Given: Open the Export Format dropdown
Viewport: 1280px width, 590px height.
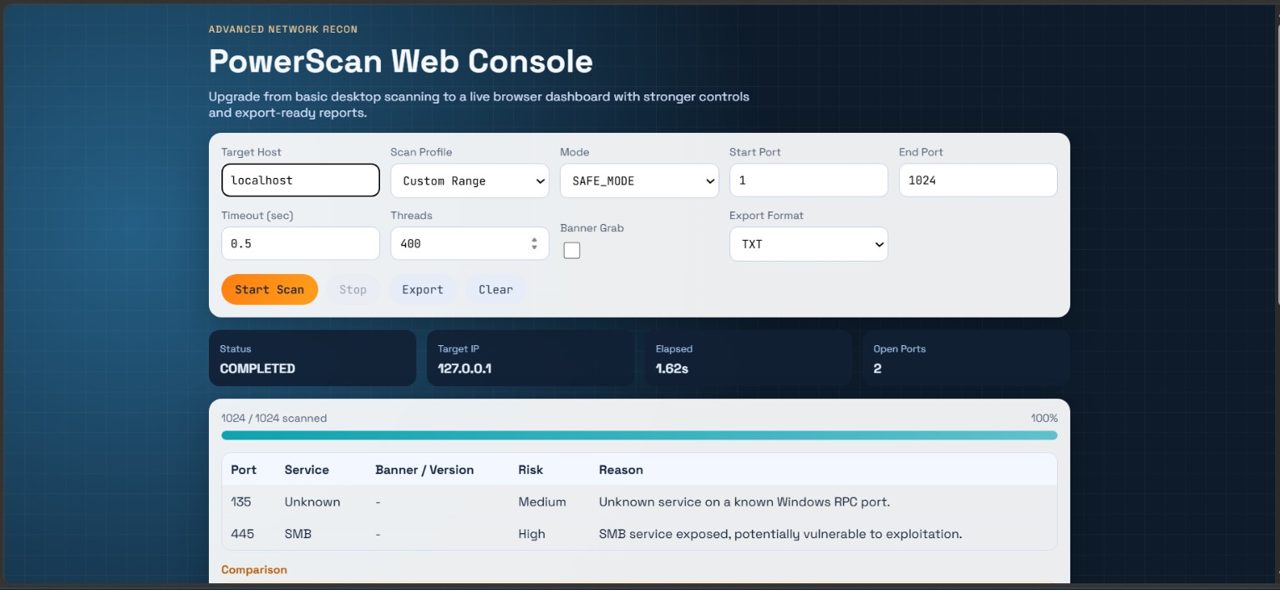Looking at the screenshot, I should point(809,243).
